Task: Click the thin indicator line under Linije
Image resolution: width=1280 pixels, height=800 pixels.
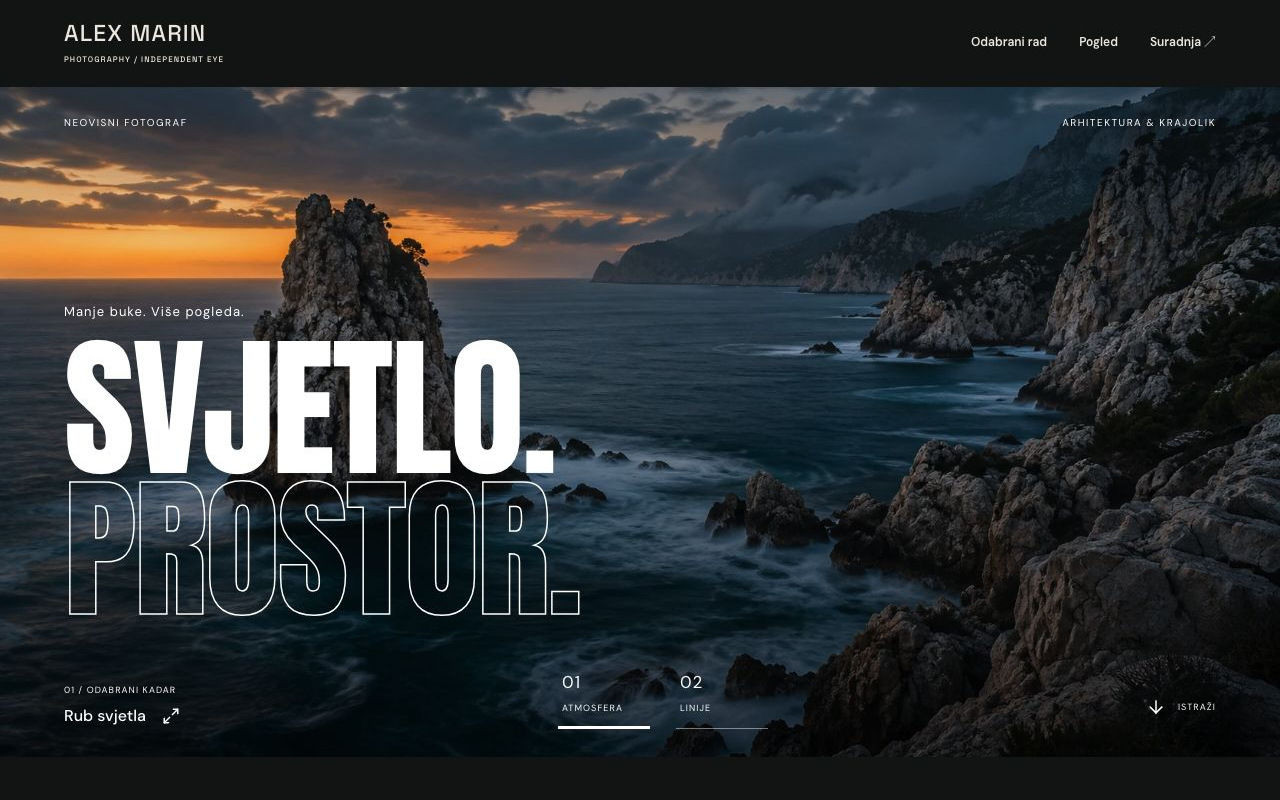Action: click(721, 728)
